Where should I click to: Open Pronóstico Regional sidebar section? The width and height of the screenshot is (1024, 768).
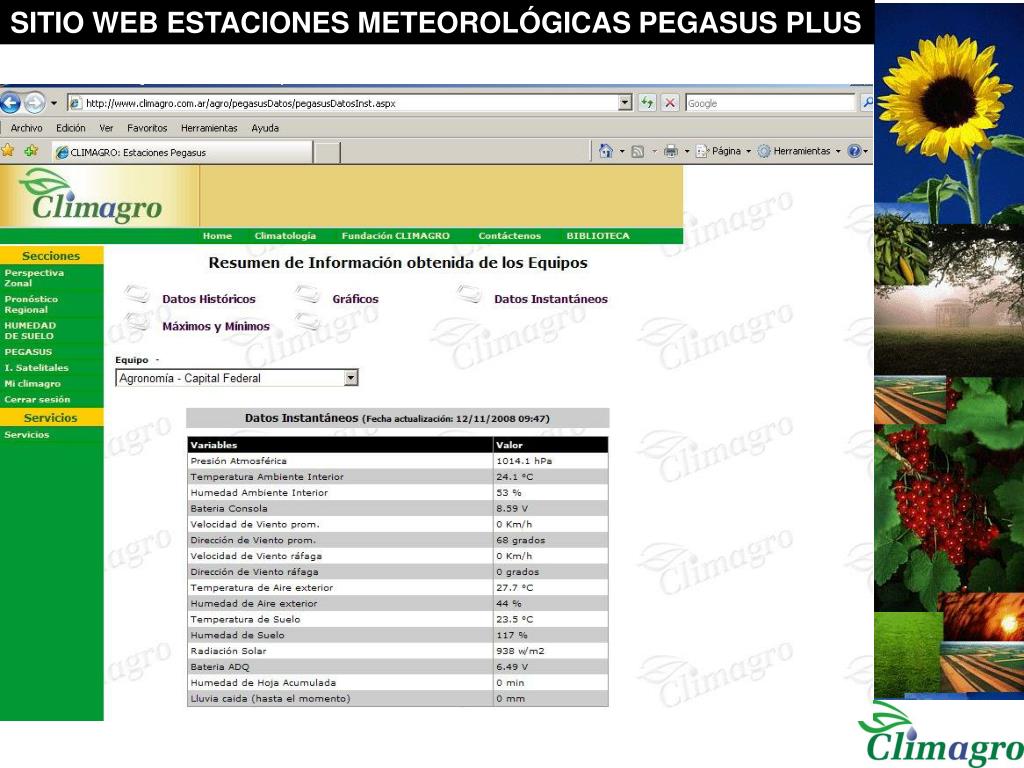click(31, 304)
